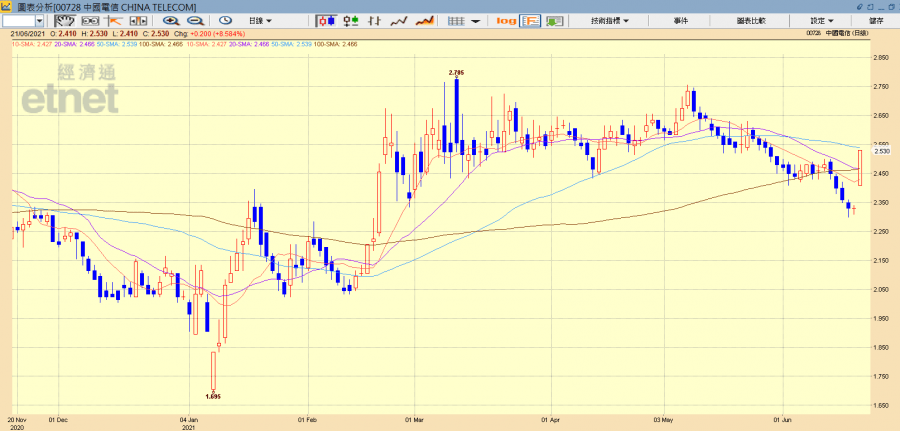Open the 設定 settings menu
This screenshot has height=431, width=900.
pos(821,21)
